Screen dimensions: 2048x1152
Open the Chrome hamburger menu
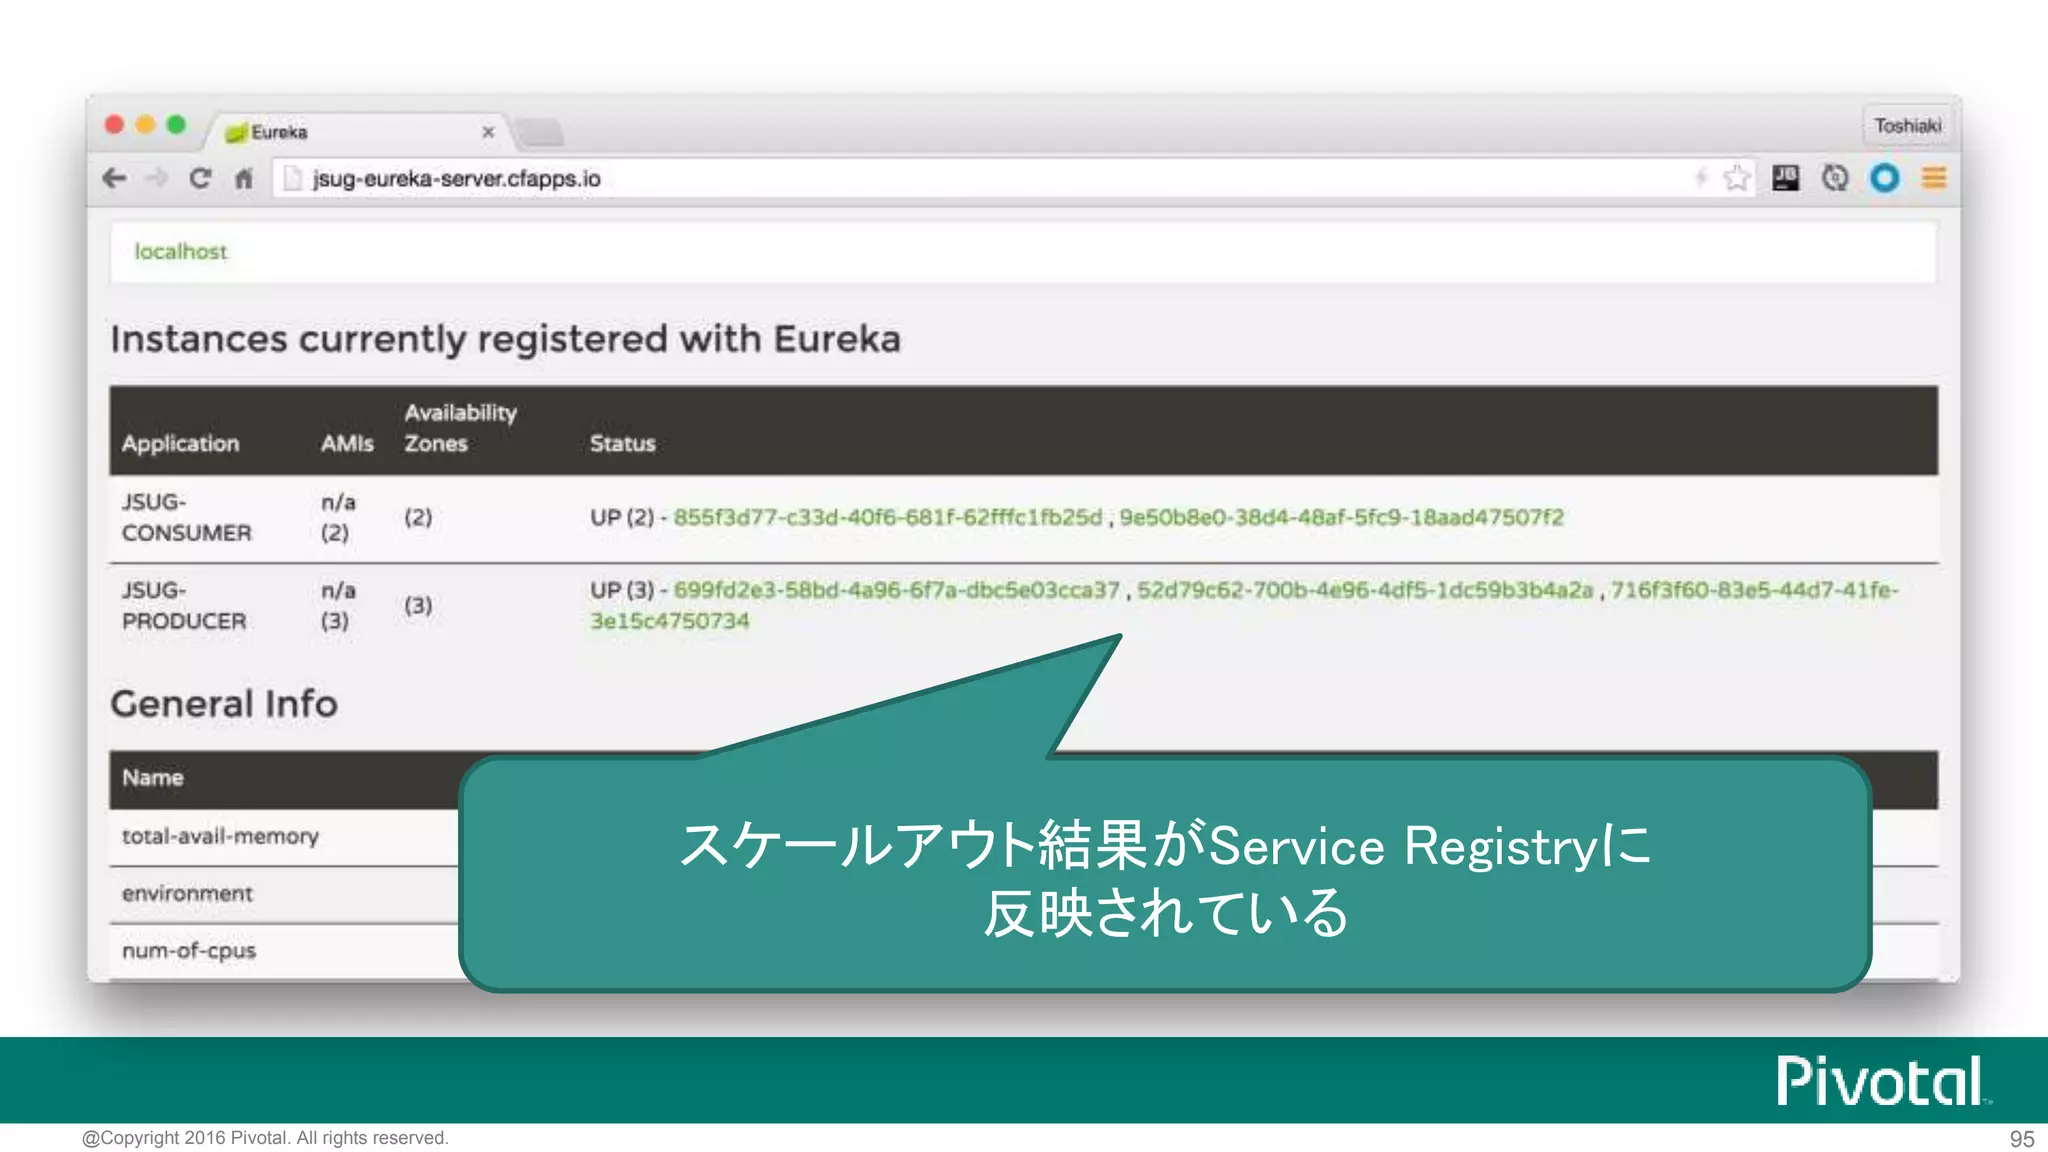coord(1933,178)
